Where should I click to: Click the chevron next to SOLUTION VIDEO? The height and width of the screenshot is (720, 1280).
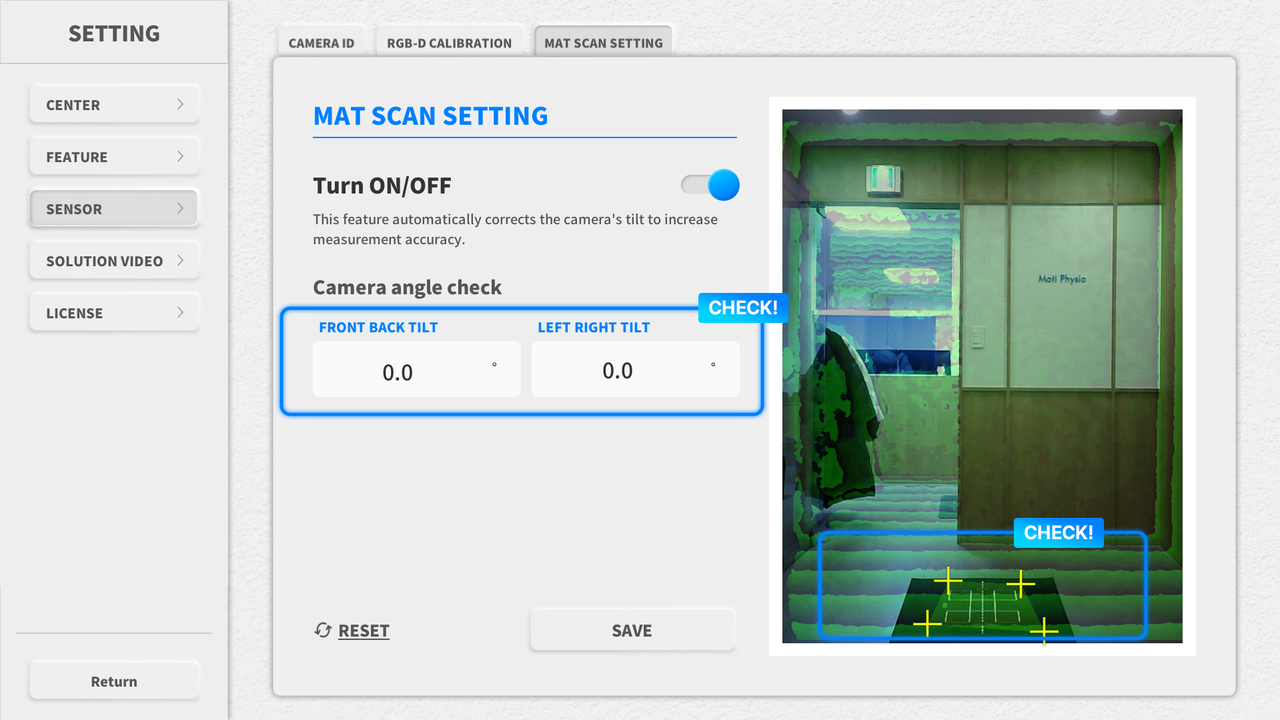click(x=180, y=260)
